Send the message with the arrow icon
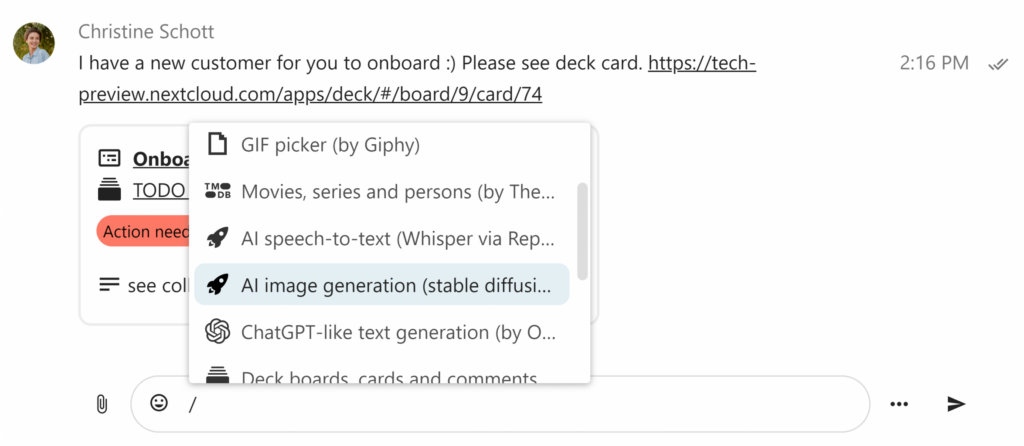This screenshot has width=1024, height=446. (956, 404)
